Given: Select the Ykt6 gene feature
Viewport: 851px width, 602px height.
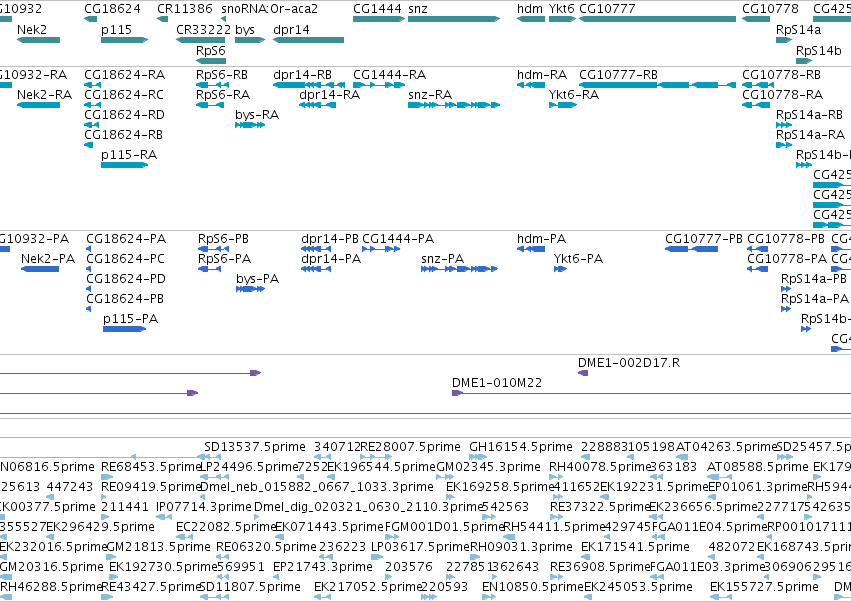Looking at the screenshot, I should coord(562,19).
